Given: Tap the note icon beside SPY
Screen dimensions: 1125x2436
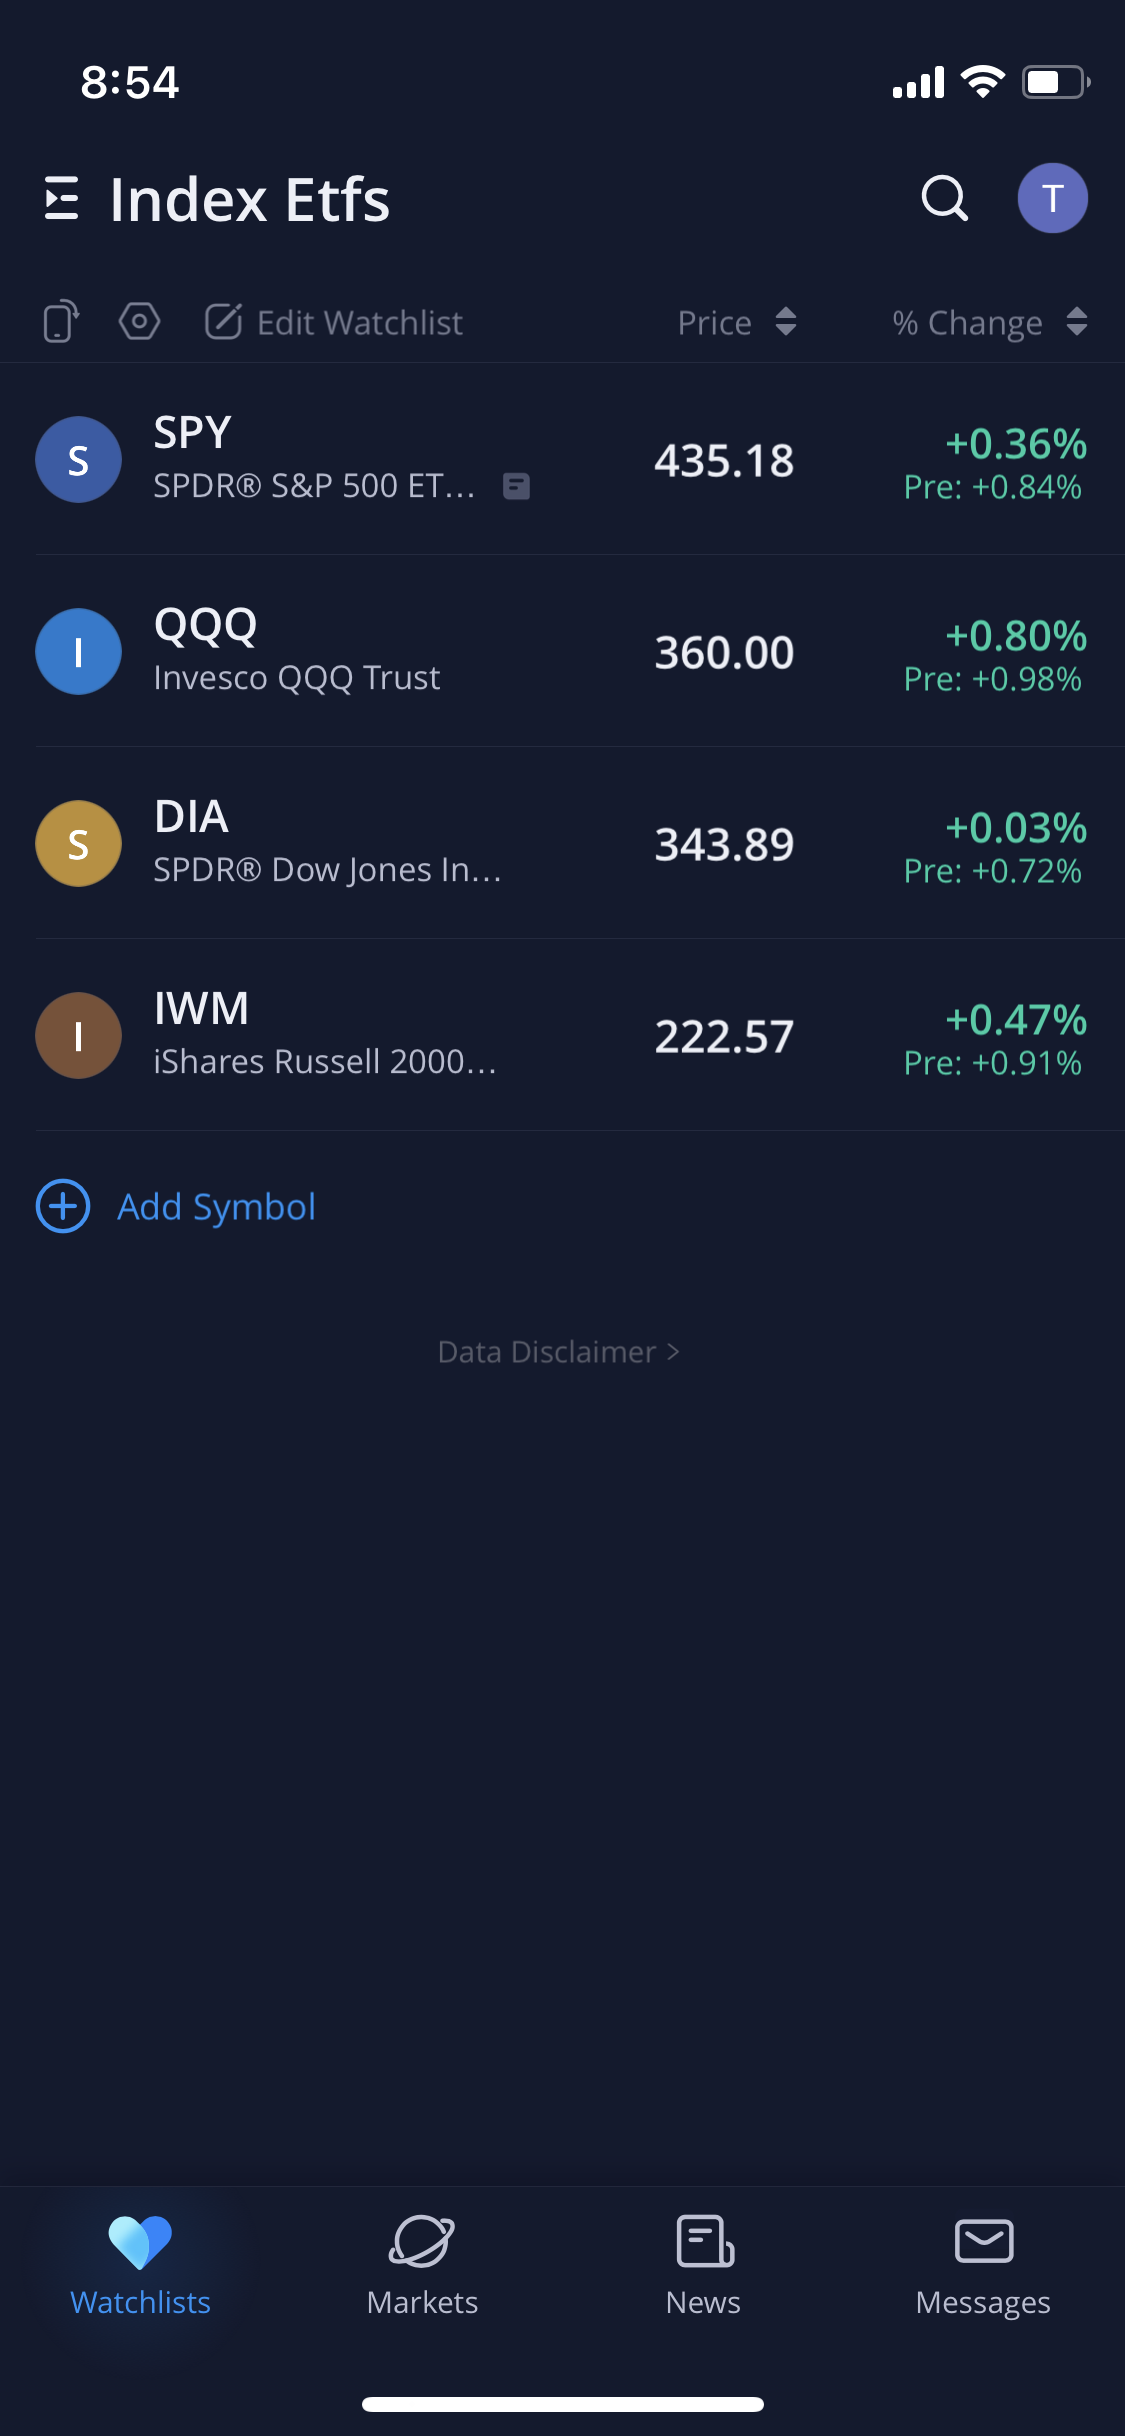Looking at the screenshot, I should click(516, 486).
